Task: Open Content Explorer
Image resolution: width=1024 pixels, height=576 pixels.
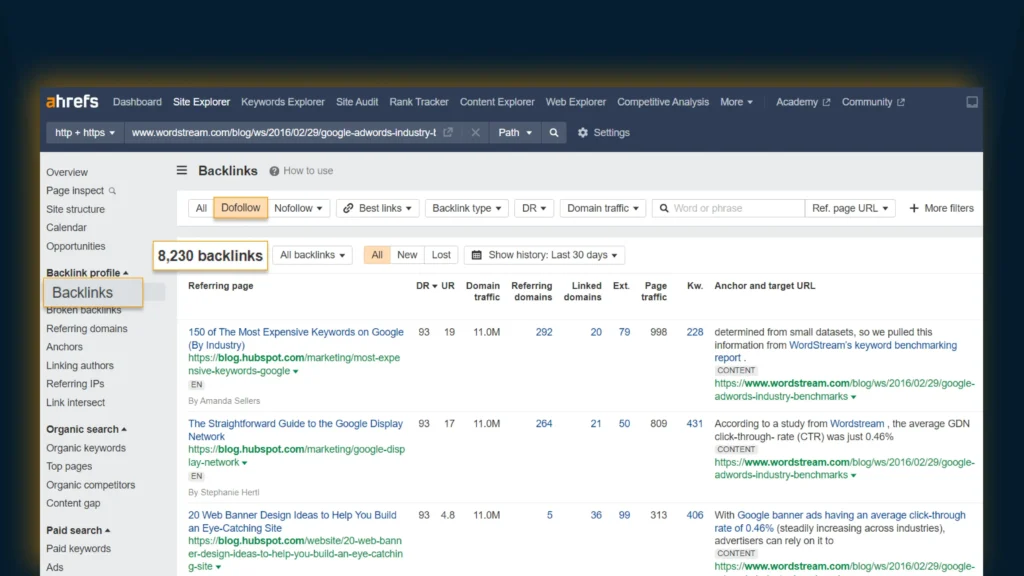Action: tap(497, 102)
